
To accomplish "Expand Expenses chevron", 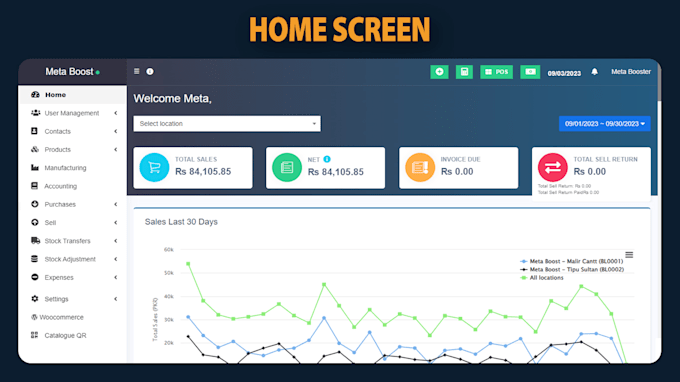I will tap(115, 277).
